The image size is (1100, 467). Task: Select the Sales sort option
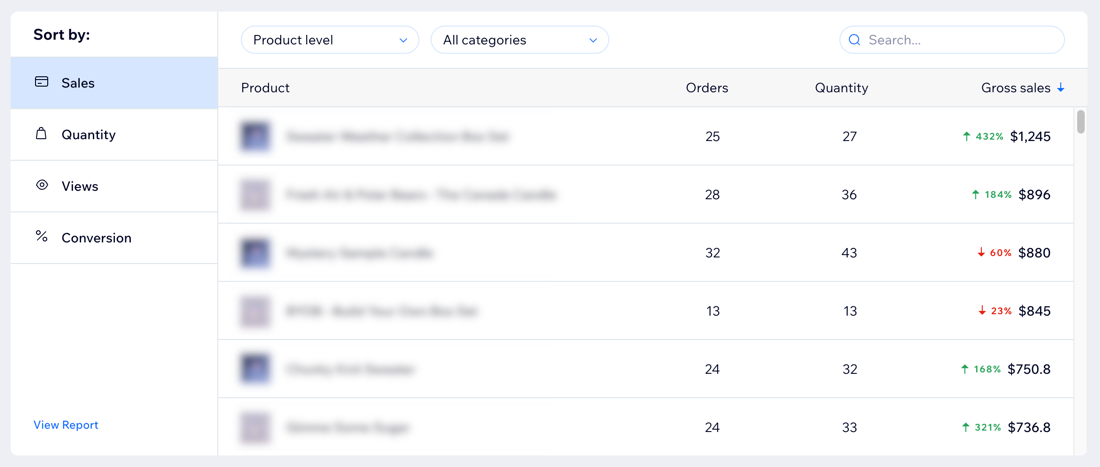(114, 83)
